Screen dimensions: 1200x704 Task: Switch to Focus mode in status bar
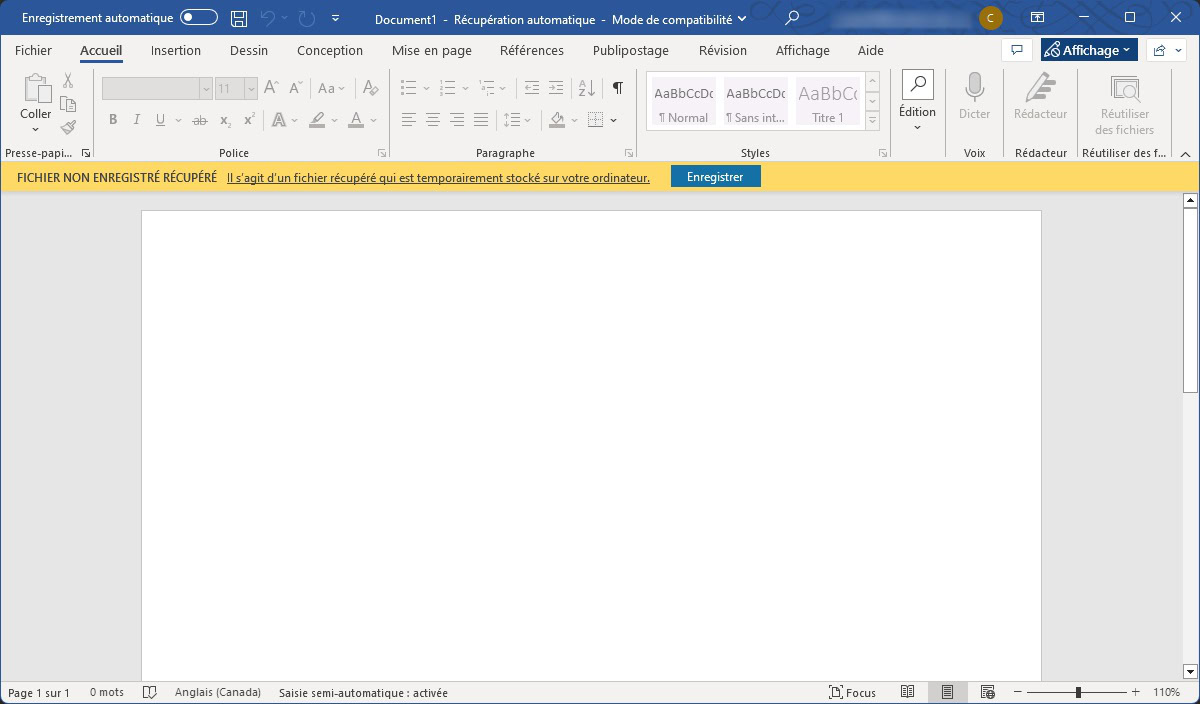point(852,692)
